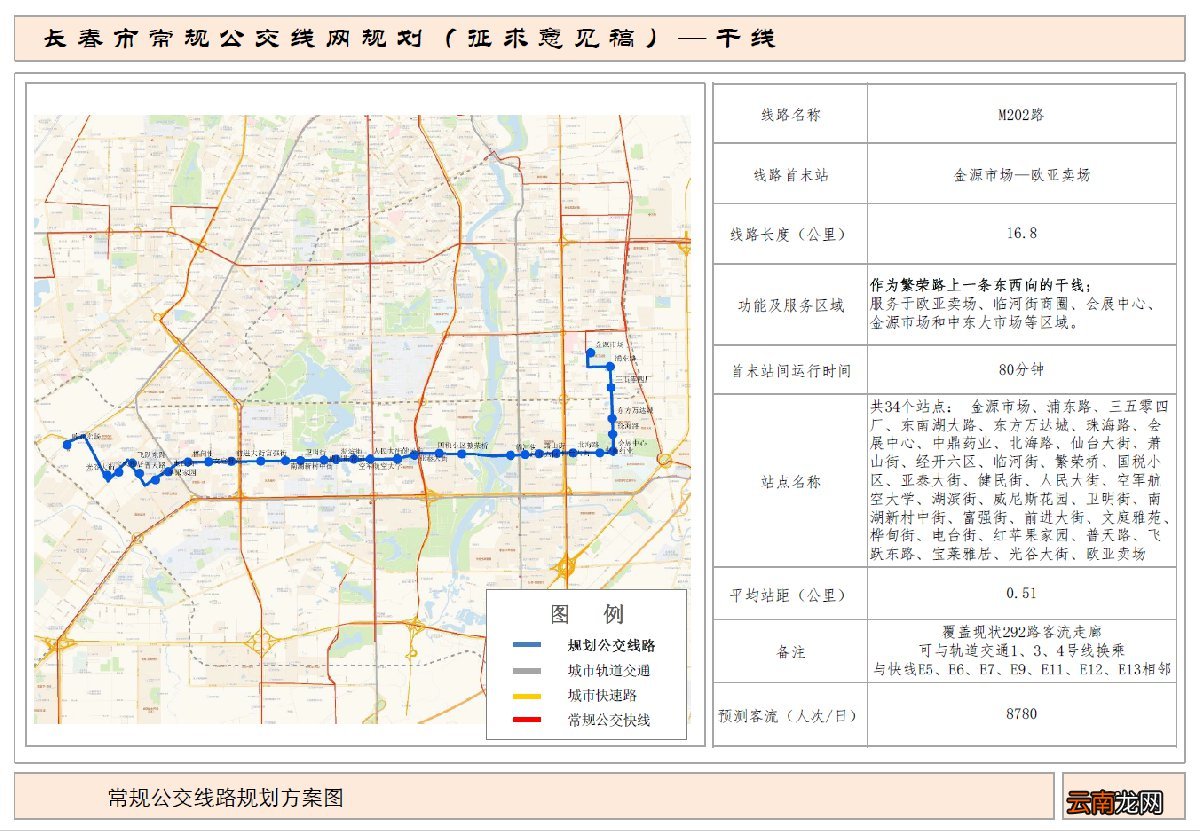
Task: Click the 功能及服务区域 header cell
Action: click(x=790, y=305)
